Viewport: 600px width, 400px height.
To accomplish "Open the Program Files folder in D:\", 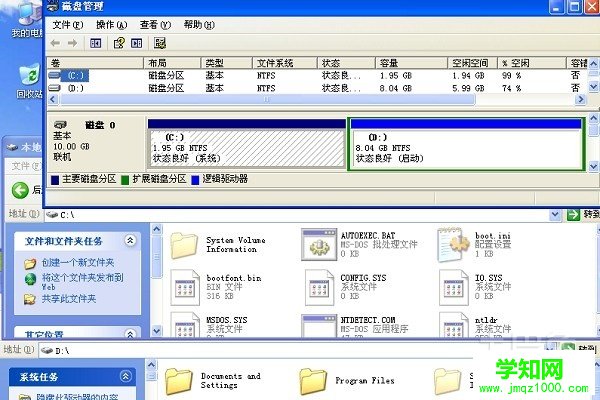I will tap(313, 382).
